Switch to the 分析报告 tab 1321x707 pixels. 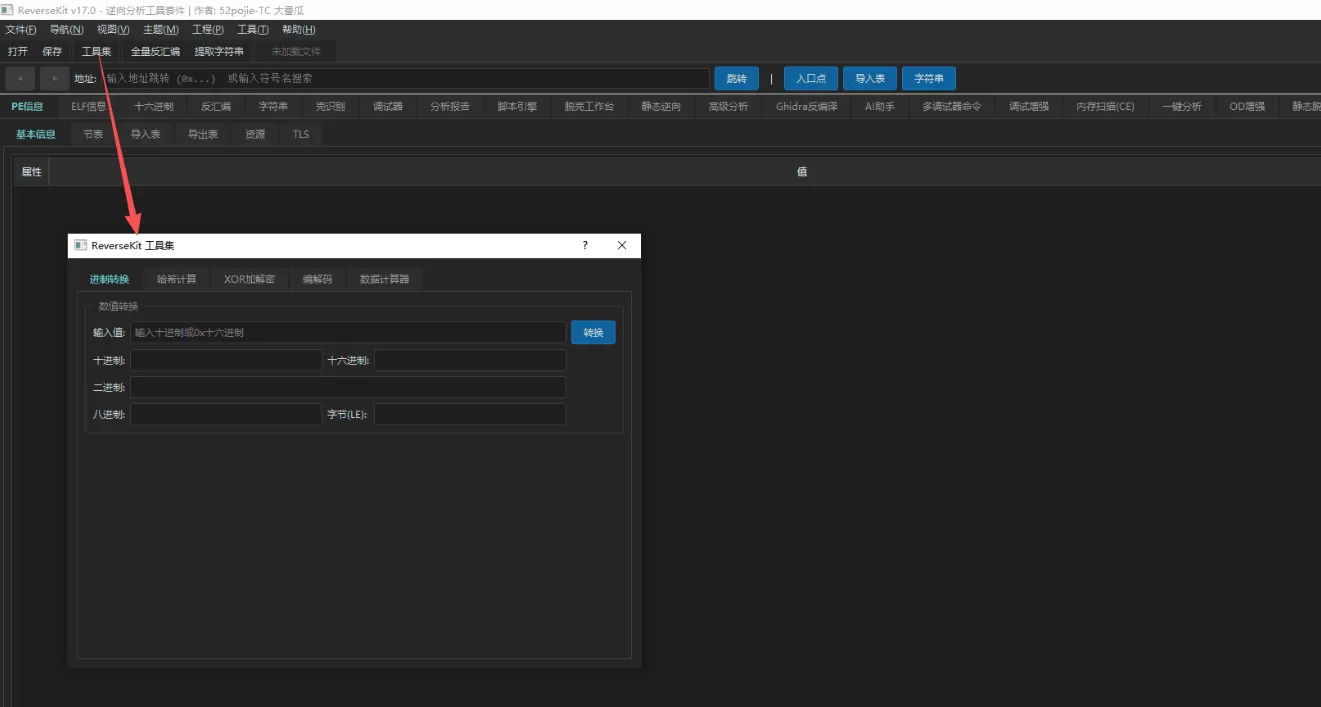click(x=450, y=106)
